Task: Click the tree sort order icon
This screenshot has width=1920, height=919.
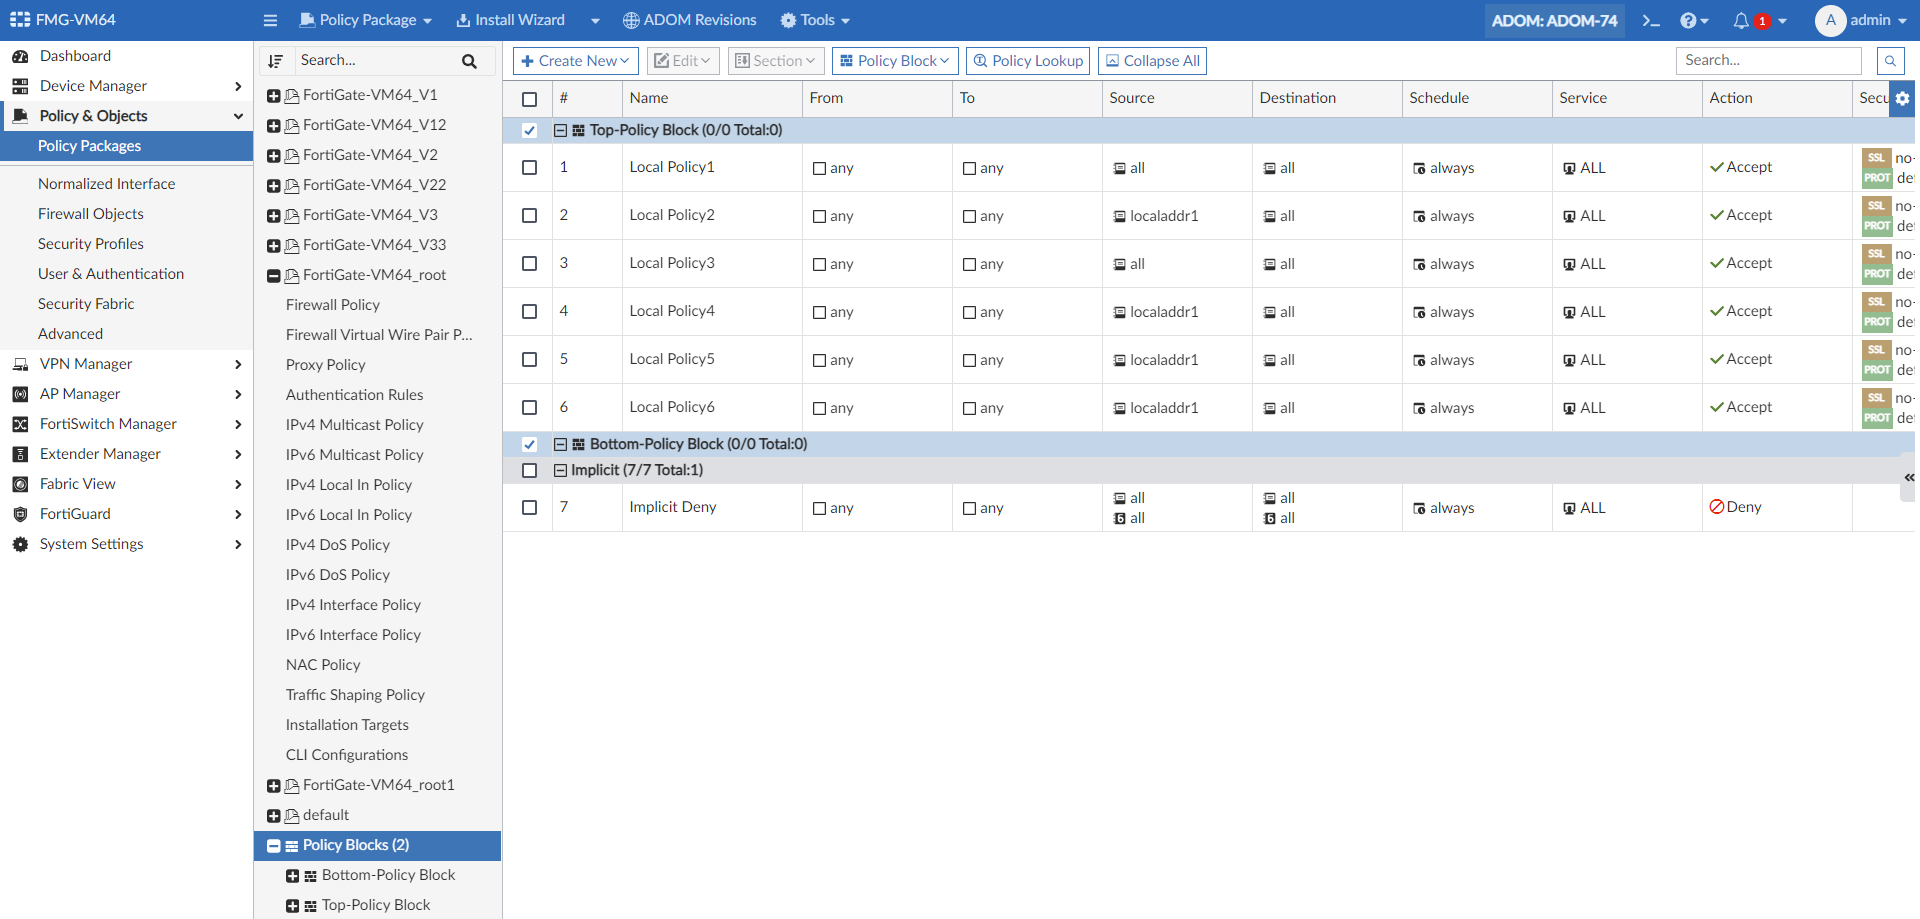Action: point(276,61)
